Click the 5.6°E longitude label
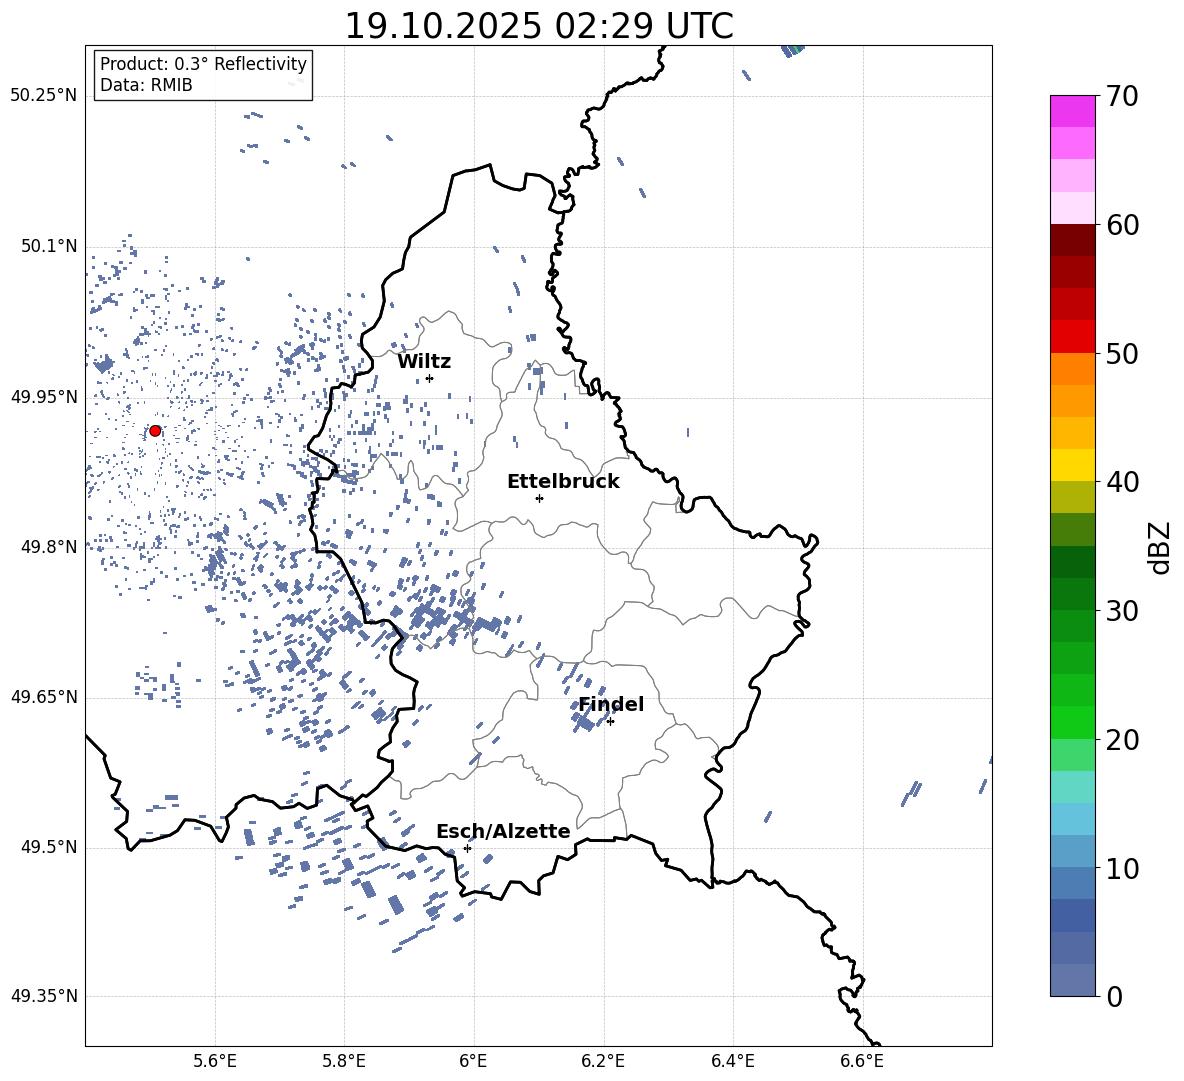This screenshot has width=1184, height=1081. [x=215, y=1061]
